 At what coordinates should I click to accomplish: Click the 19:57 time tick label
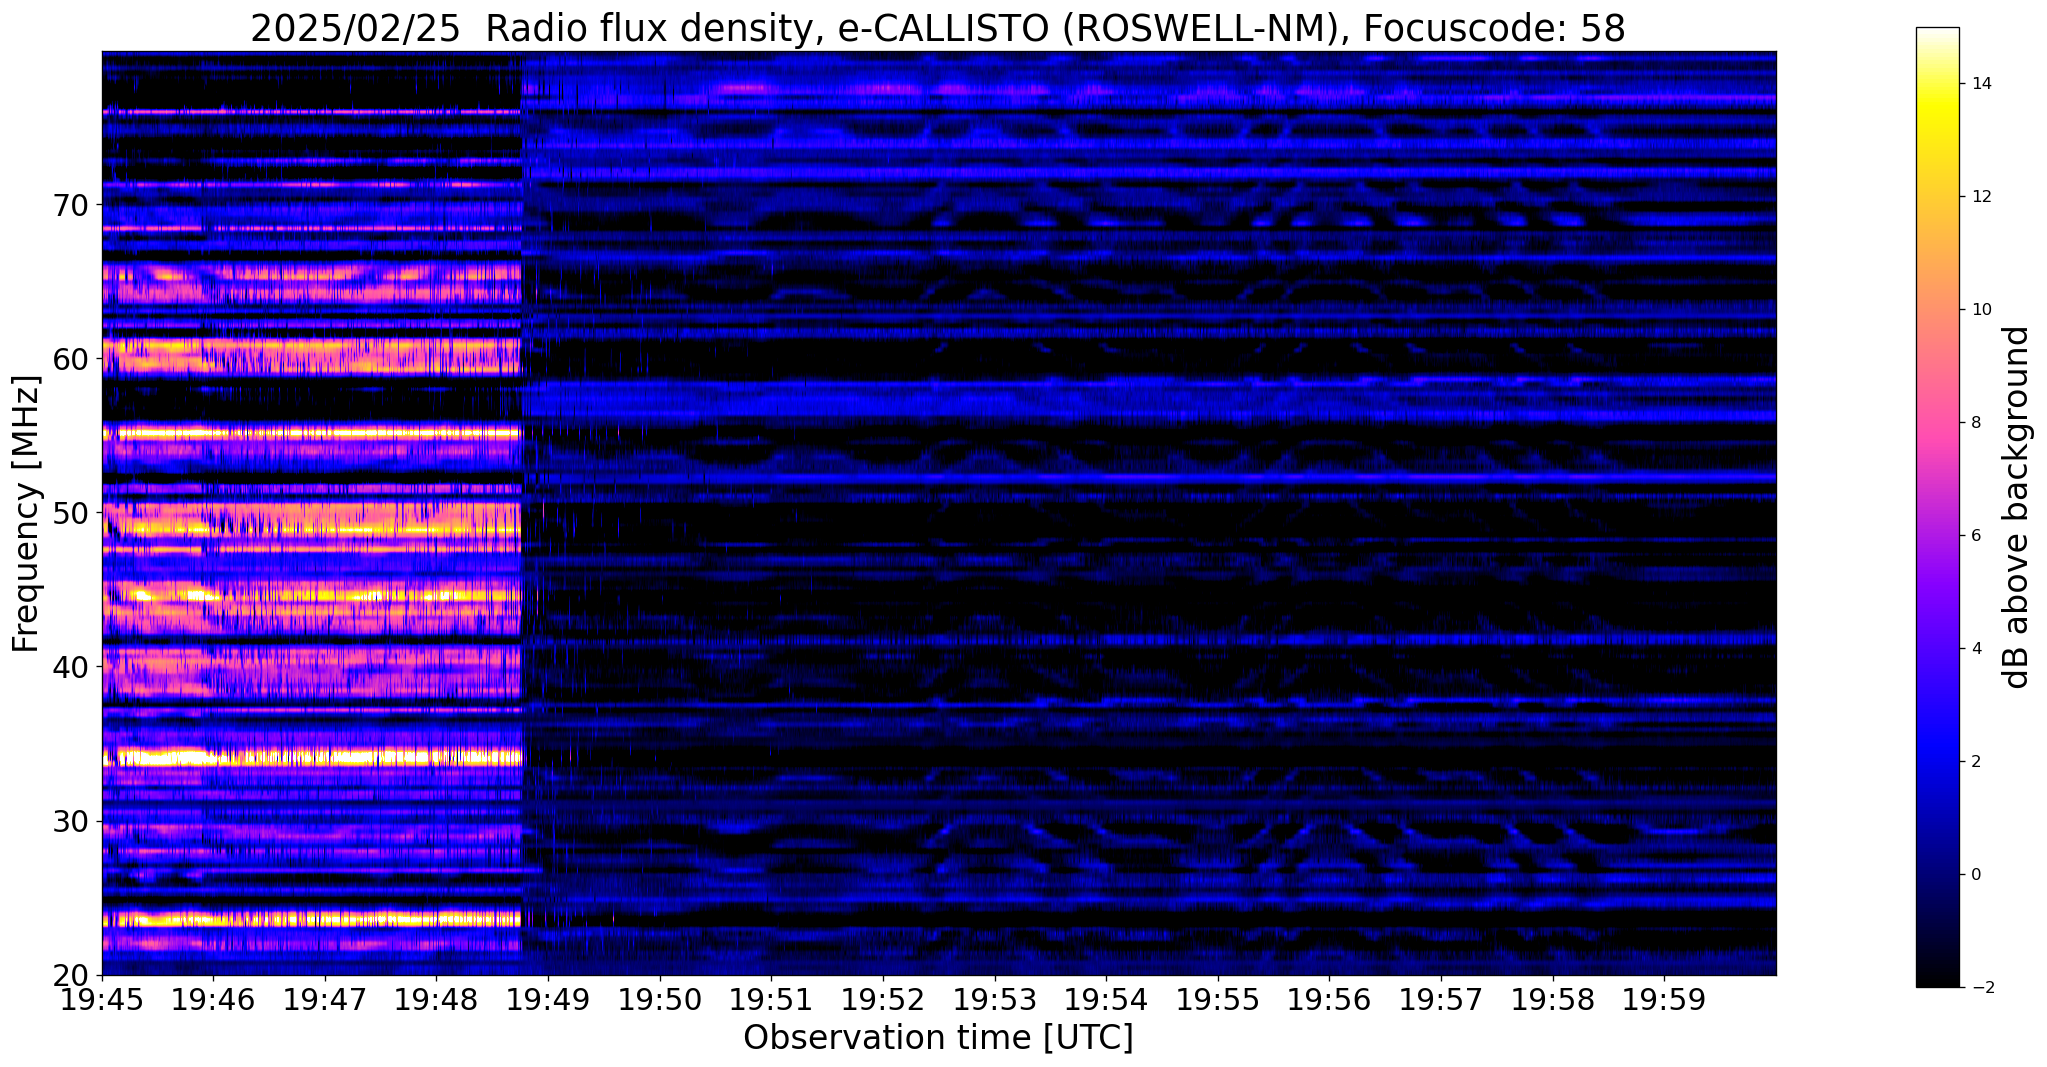pyautogui.click(x=1441, y=999)
